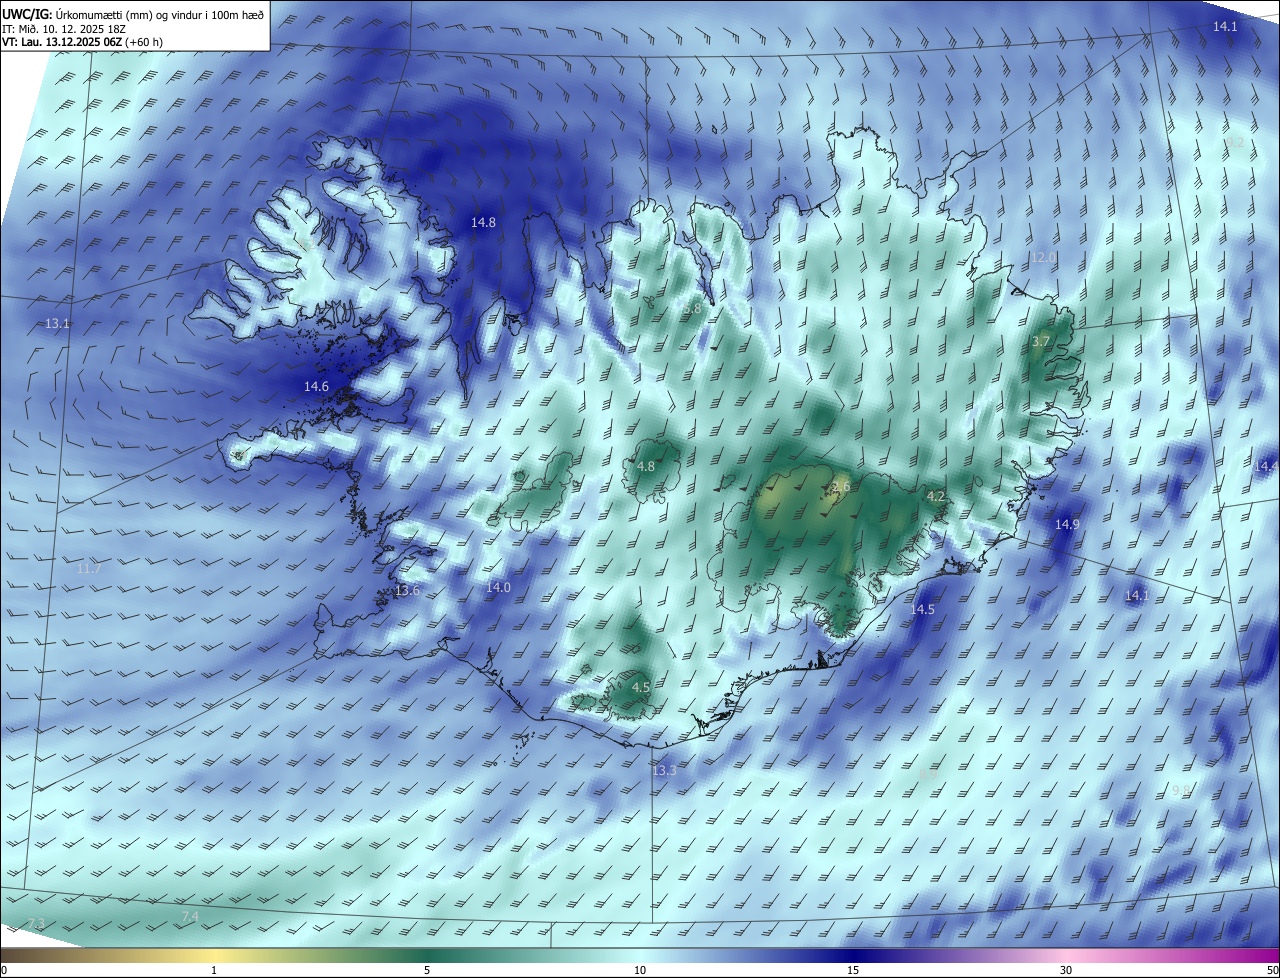The image size is (1280, 978).
Task: Click the 12.0 value label on the map
Action: pyautogui.click(x=1043, y=258)
